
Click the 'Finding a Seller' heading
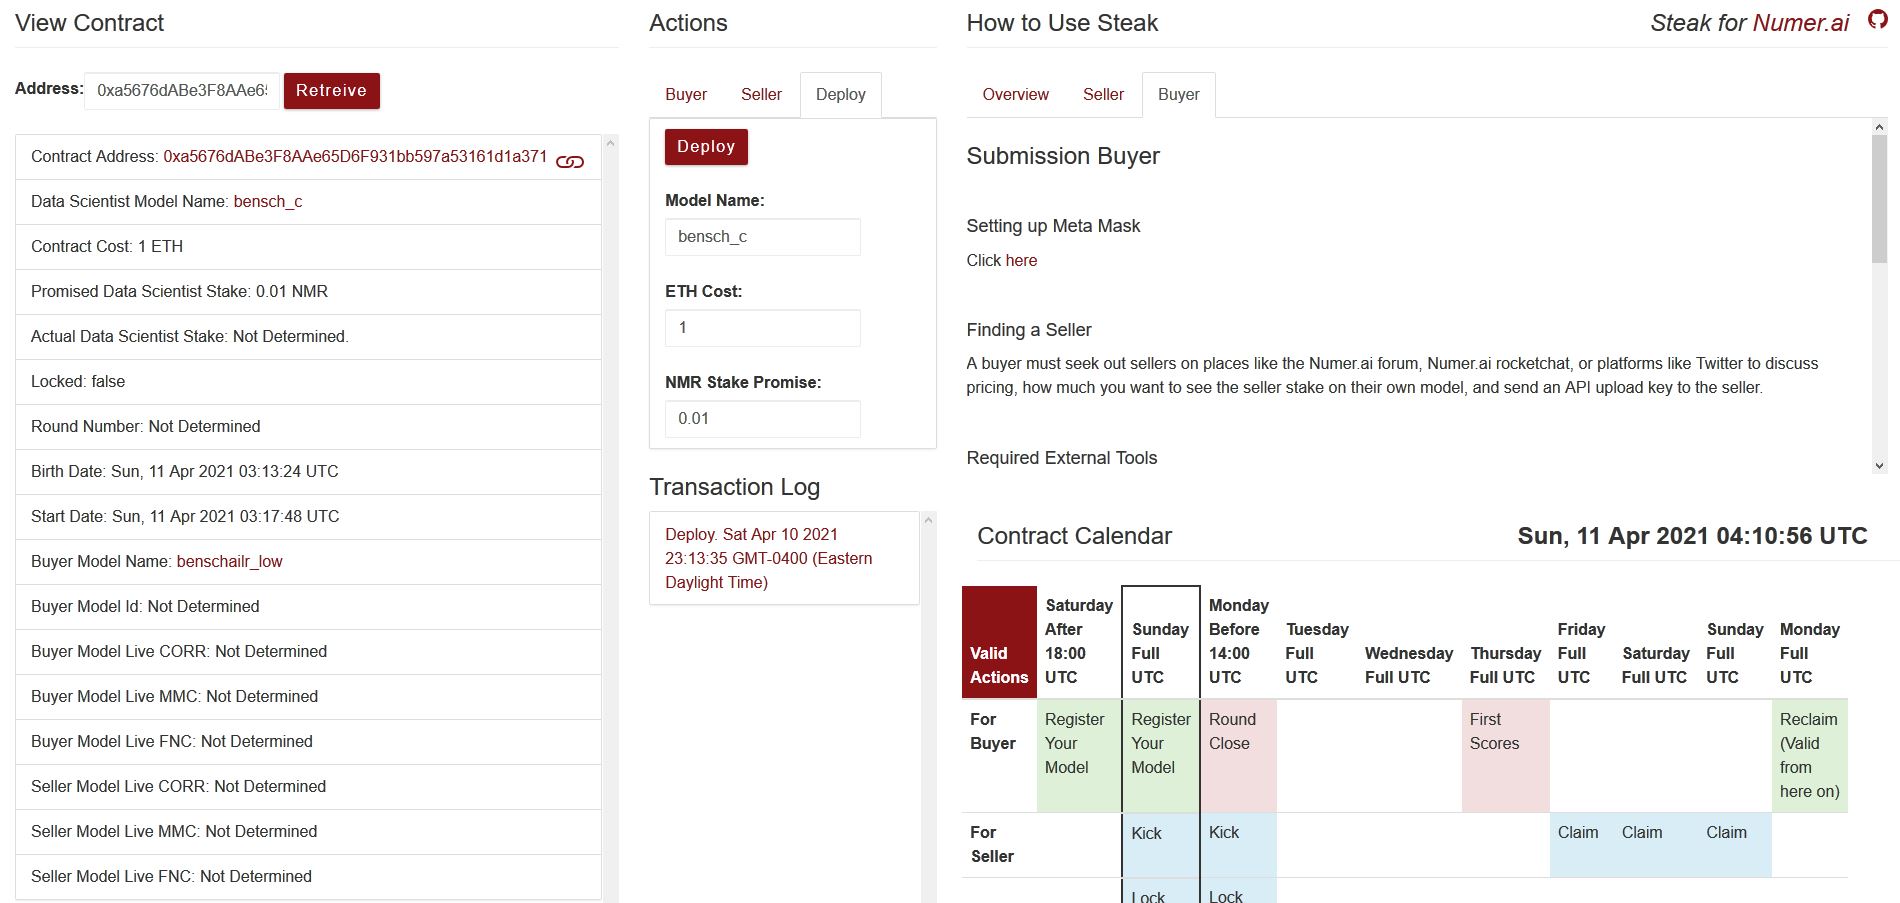(x=1029, y=330)
